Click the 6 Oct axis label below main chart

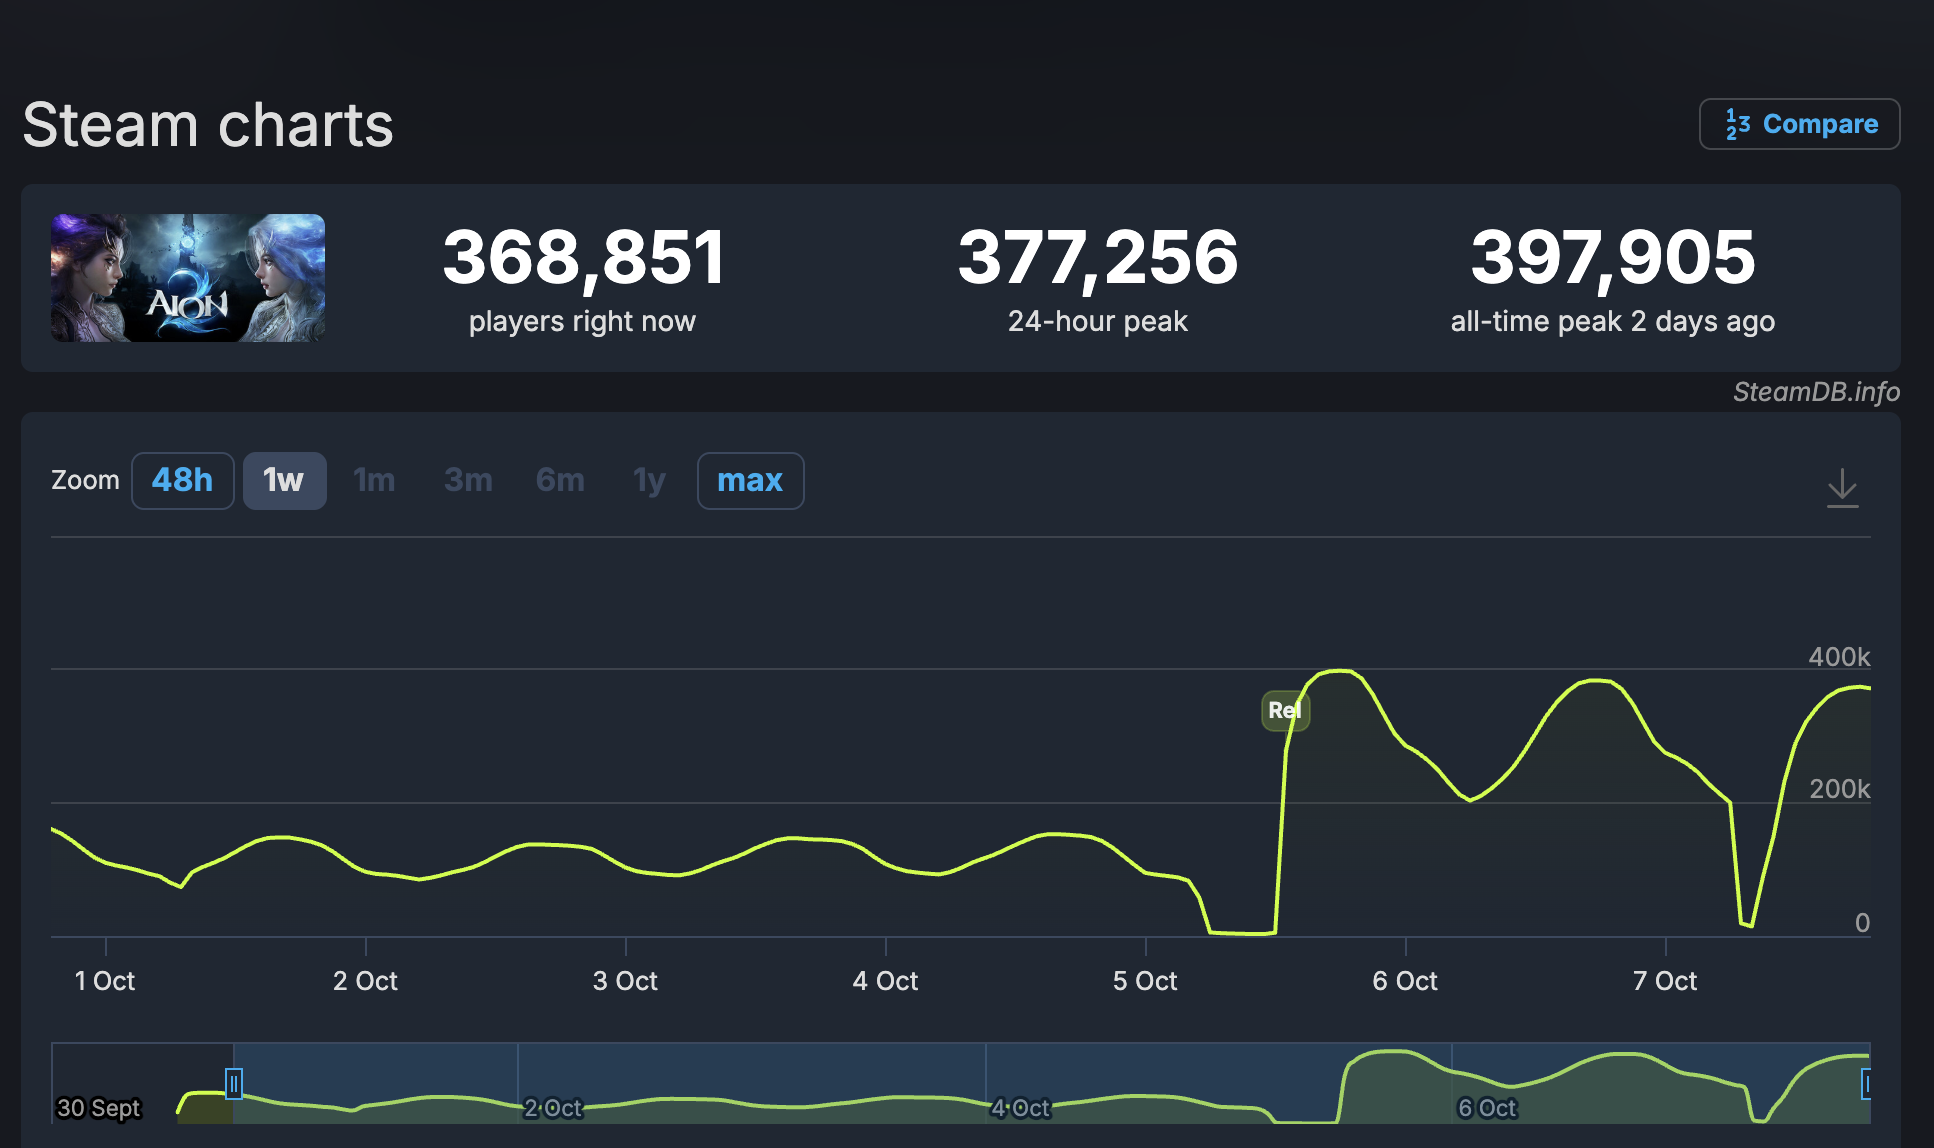(x=1405, y=981)
